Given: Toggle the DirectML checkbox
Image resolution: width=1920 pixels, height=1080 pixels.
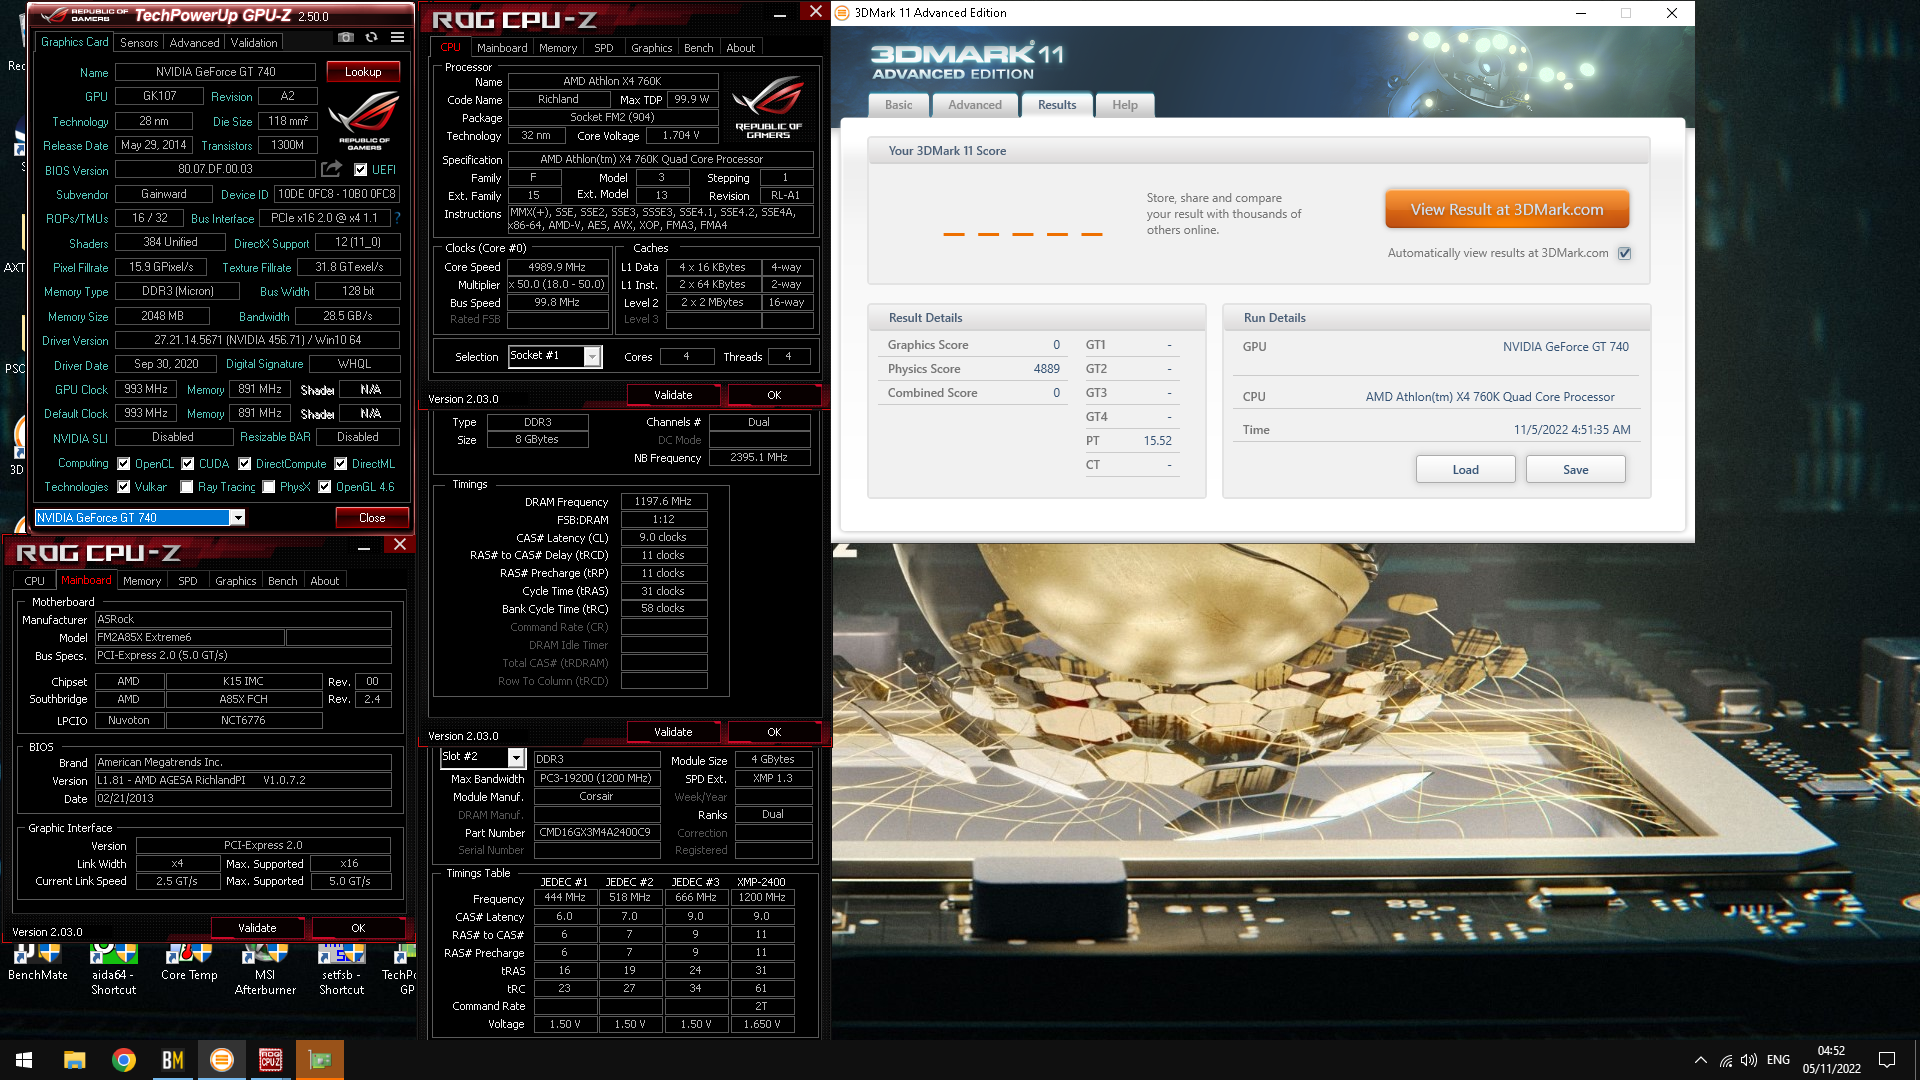Looking at the screenshot, I should [x=340, y=464].
